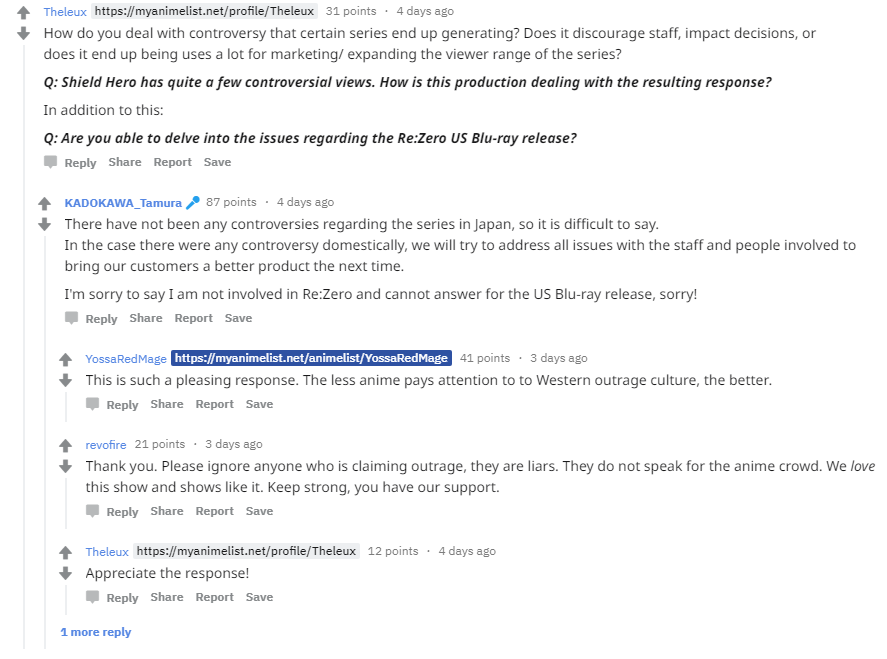Collapse YossaRedMage's comment thread line
This screenshot has width=887, height=659.
point(66,406)
